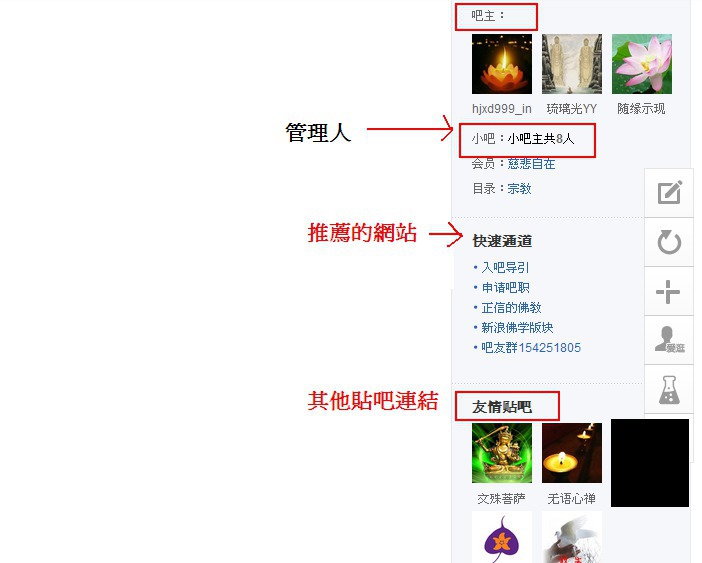Image resolution: width=702 pixels, height=563 pixels.
Task: Open hjxd999_in candle lotus avatar
Action: [x=502, y=64]
